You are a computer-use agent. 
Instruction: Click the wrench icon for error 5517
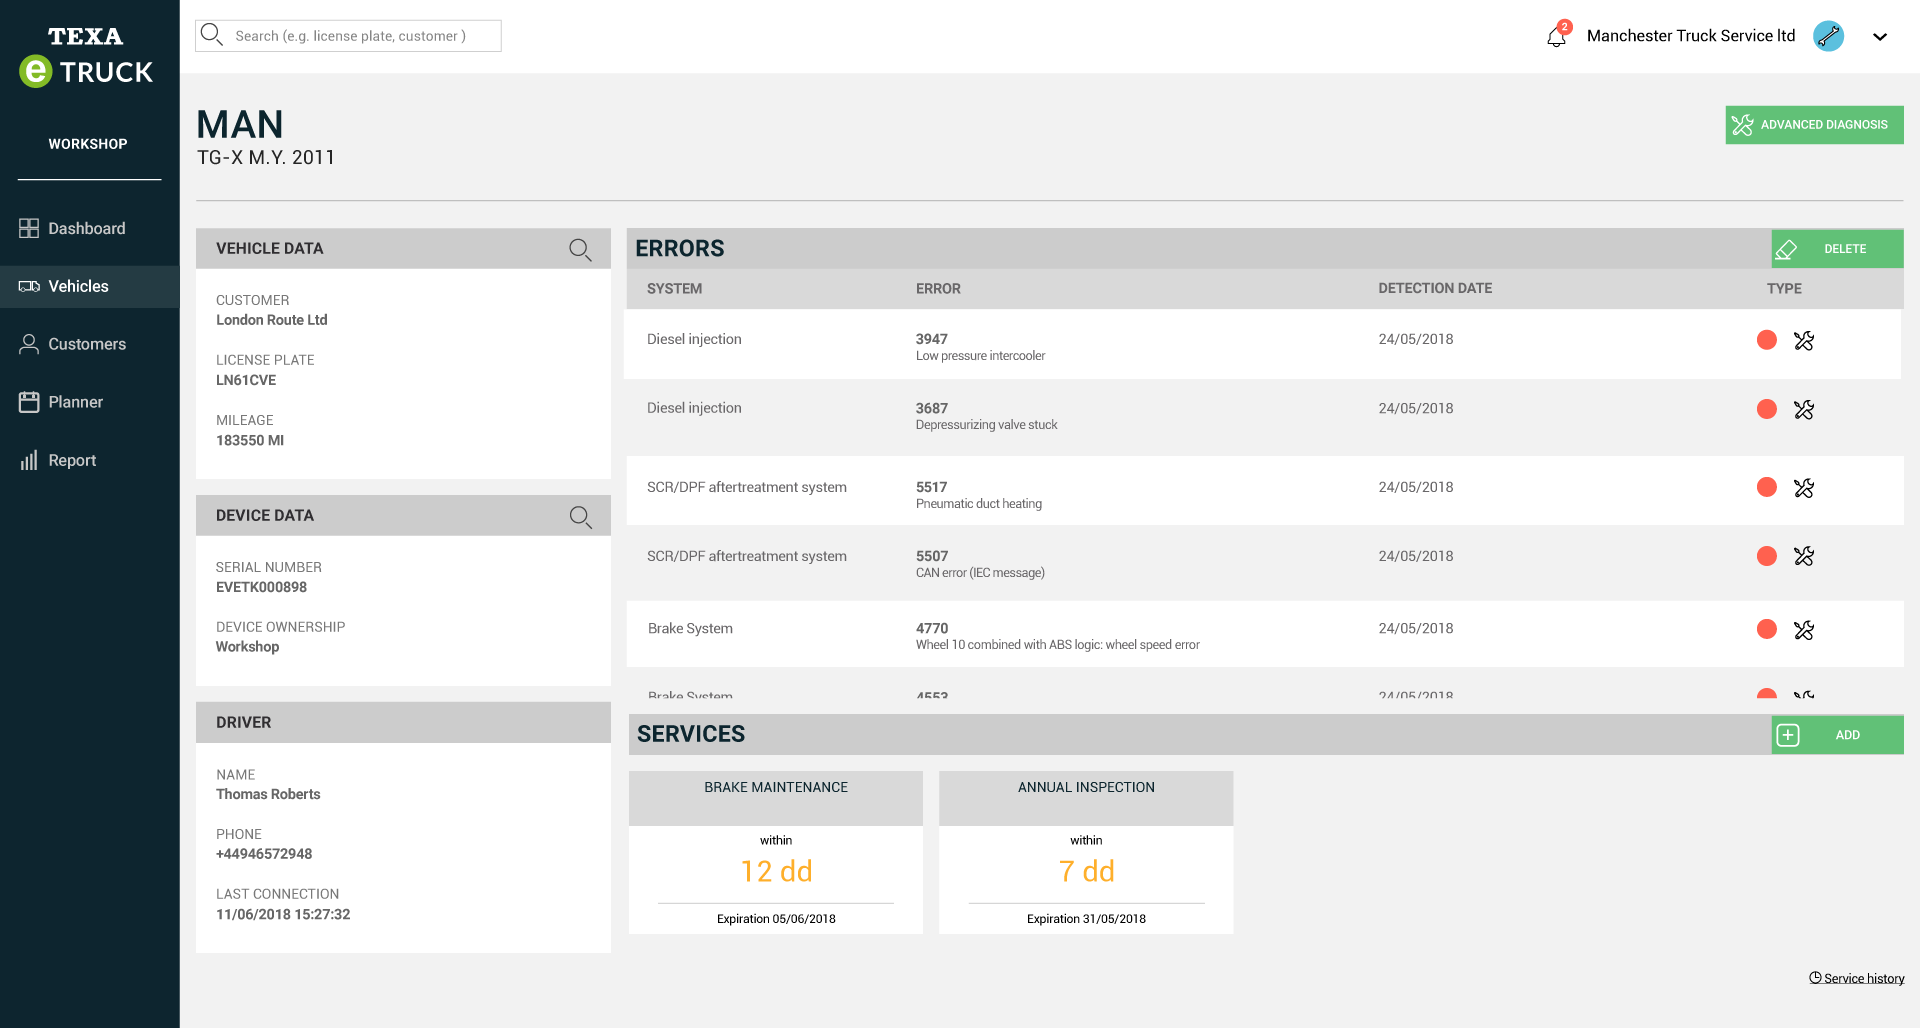point(1804,487)
